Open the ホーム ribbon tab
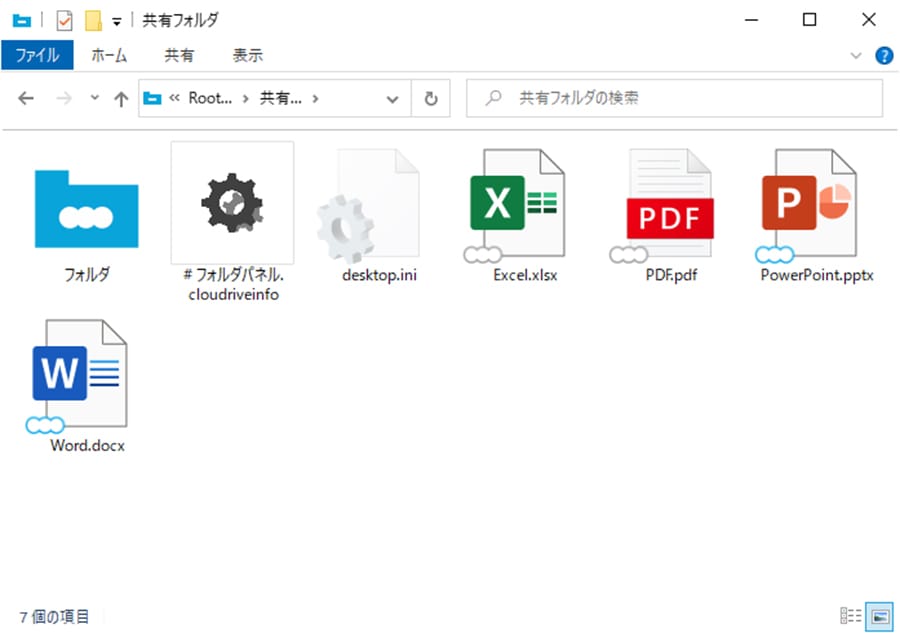This screenshot has height=633, width=900. click(109, 55)
